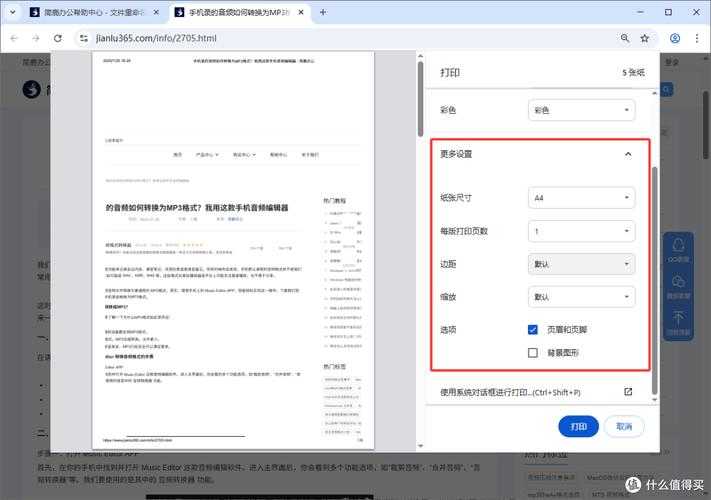
Task: Open the 边距 margins dropdown
Action: click(581, 264)
